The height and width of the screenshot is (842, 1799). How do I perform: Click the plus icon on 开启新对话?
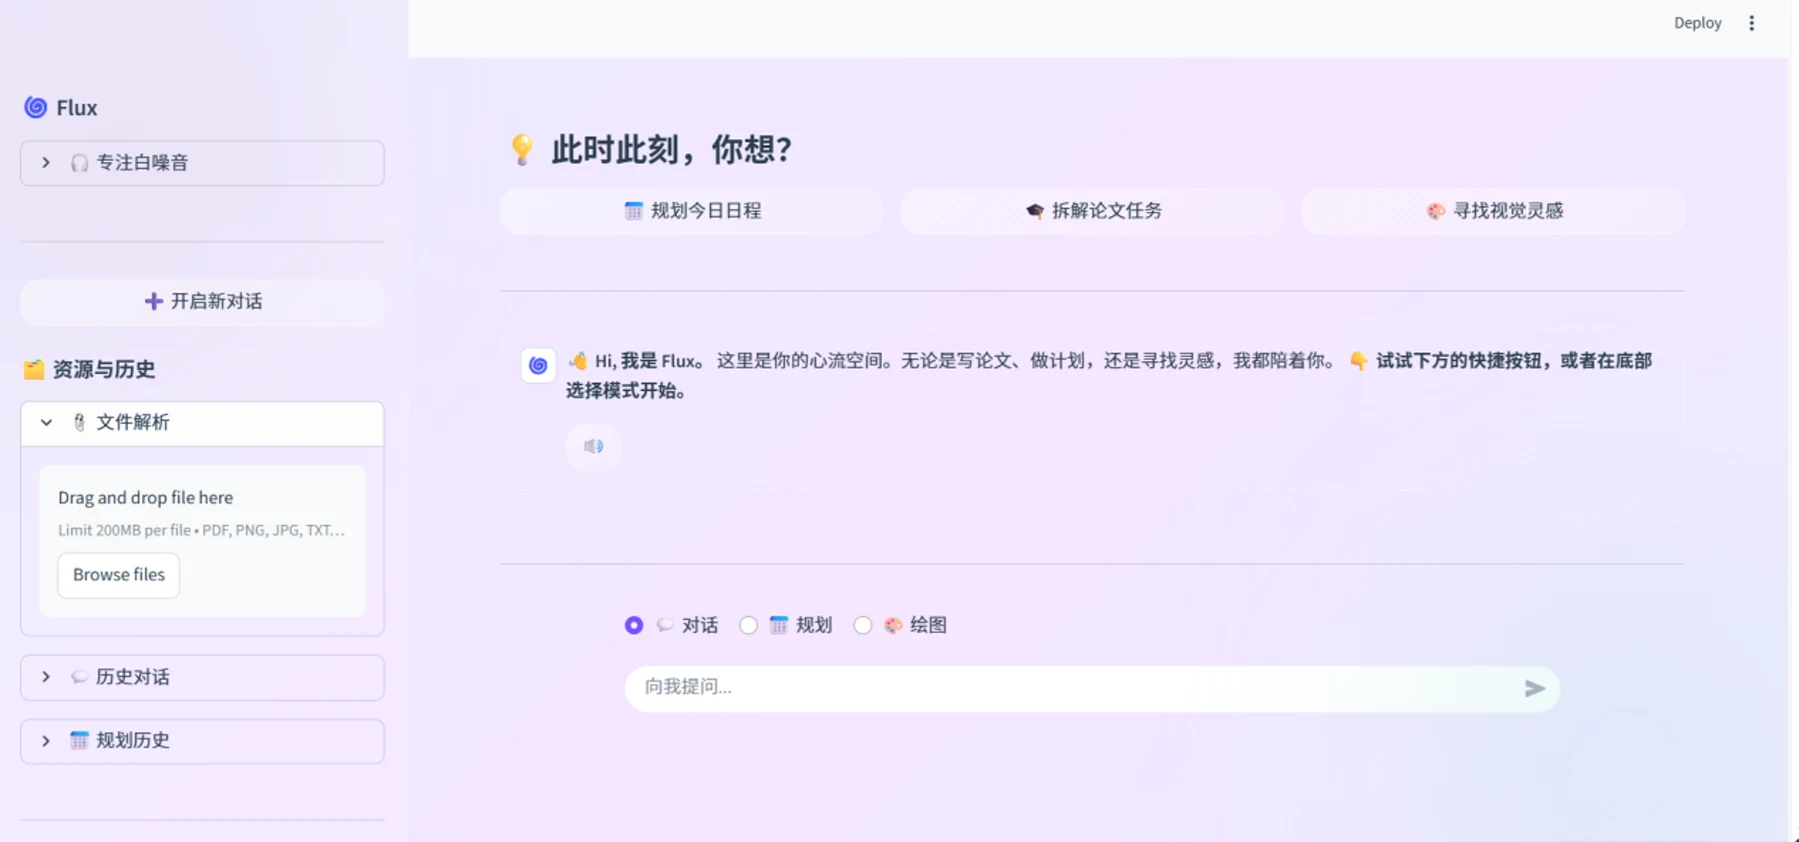[153, 301]
